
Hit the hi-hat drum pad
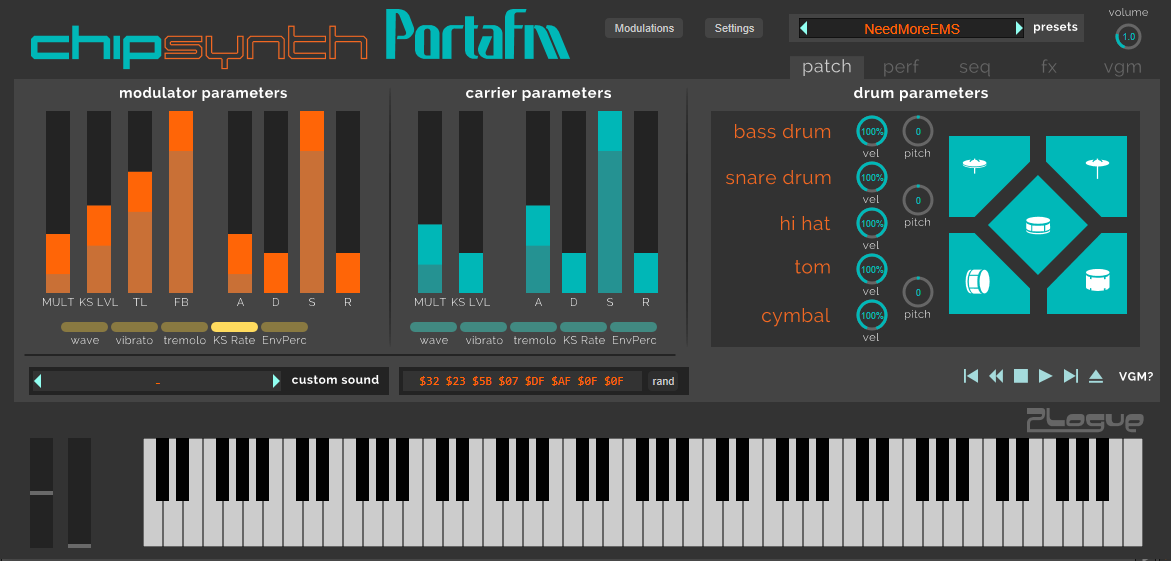coord(977,166)
